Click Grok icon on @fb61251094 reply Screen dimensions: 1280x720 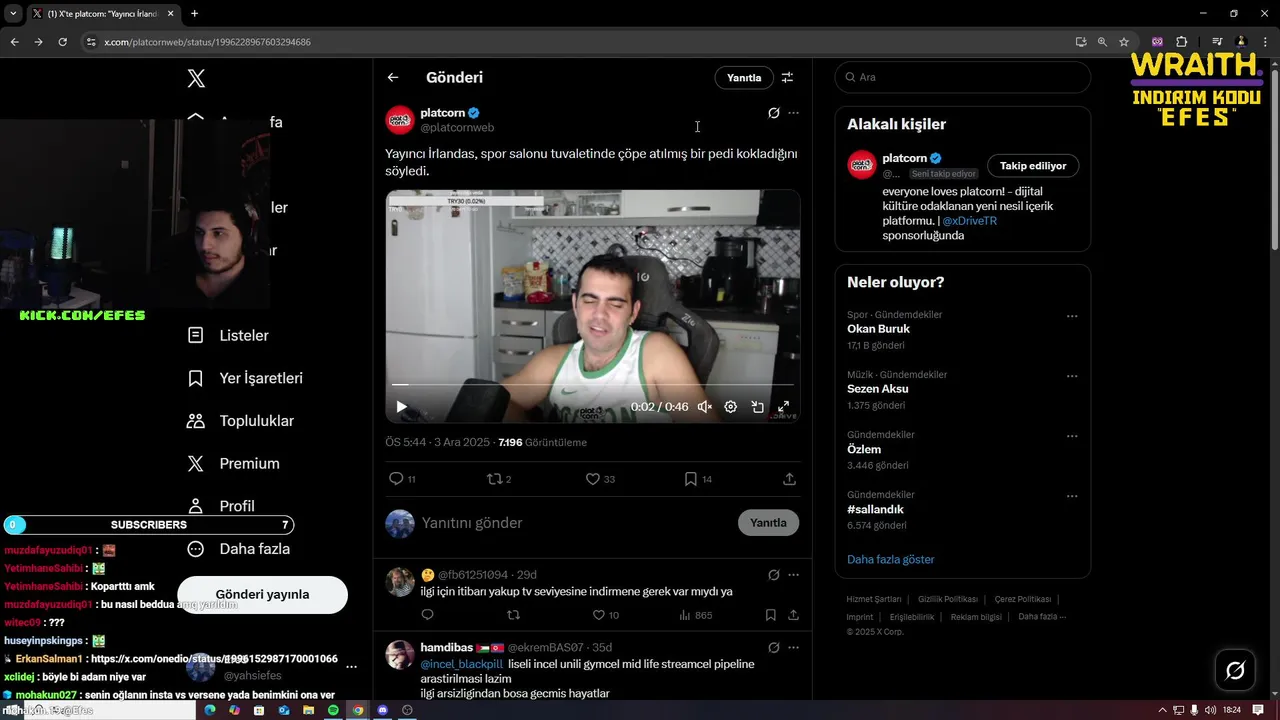click(x=773, y=575)
